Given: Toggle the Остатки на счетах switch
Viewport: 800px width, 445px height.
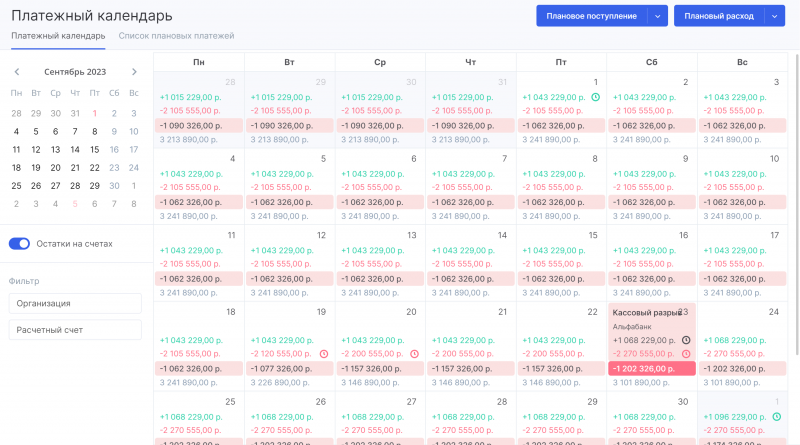Looking at the screenshot, I should coord(19,244).
